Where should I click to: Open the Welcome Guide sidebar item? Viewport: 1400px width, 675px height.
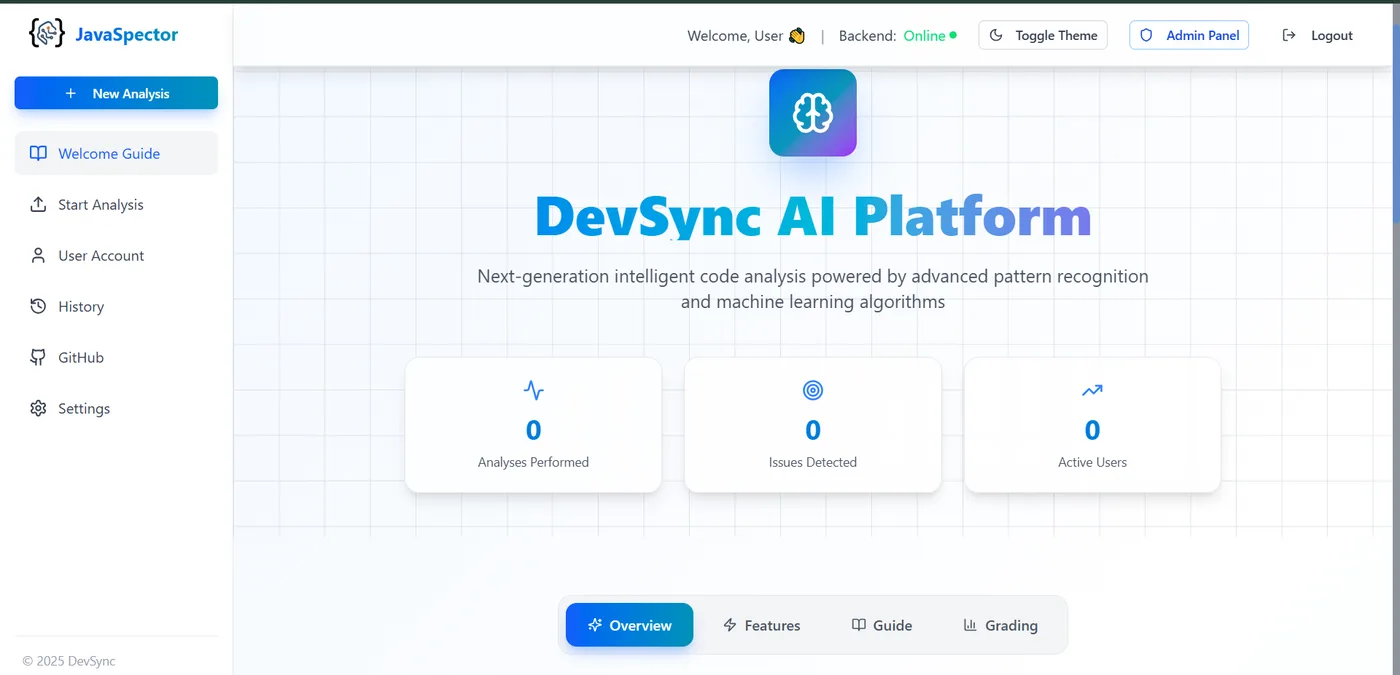(x=116, y=153)
